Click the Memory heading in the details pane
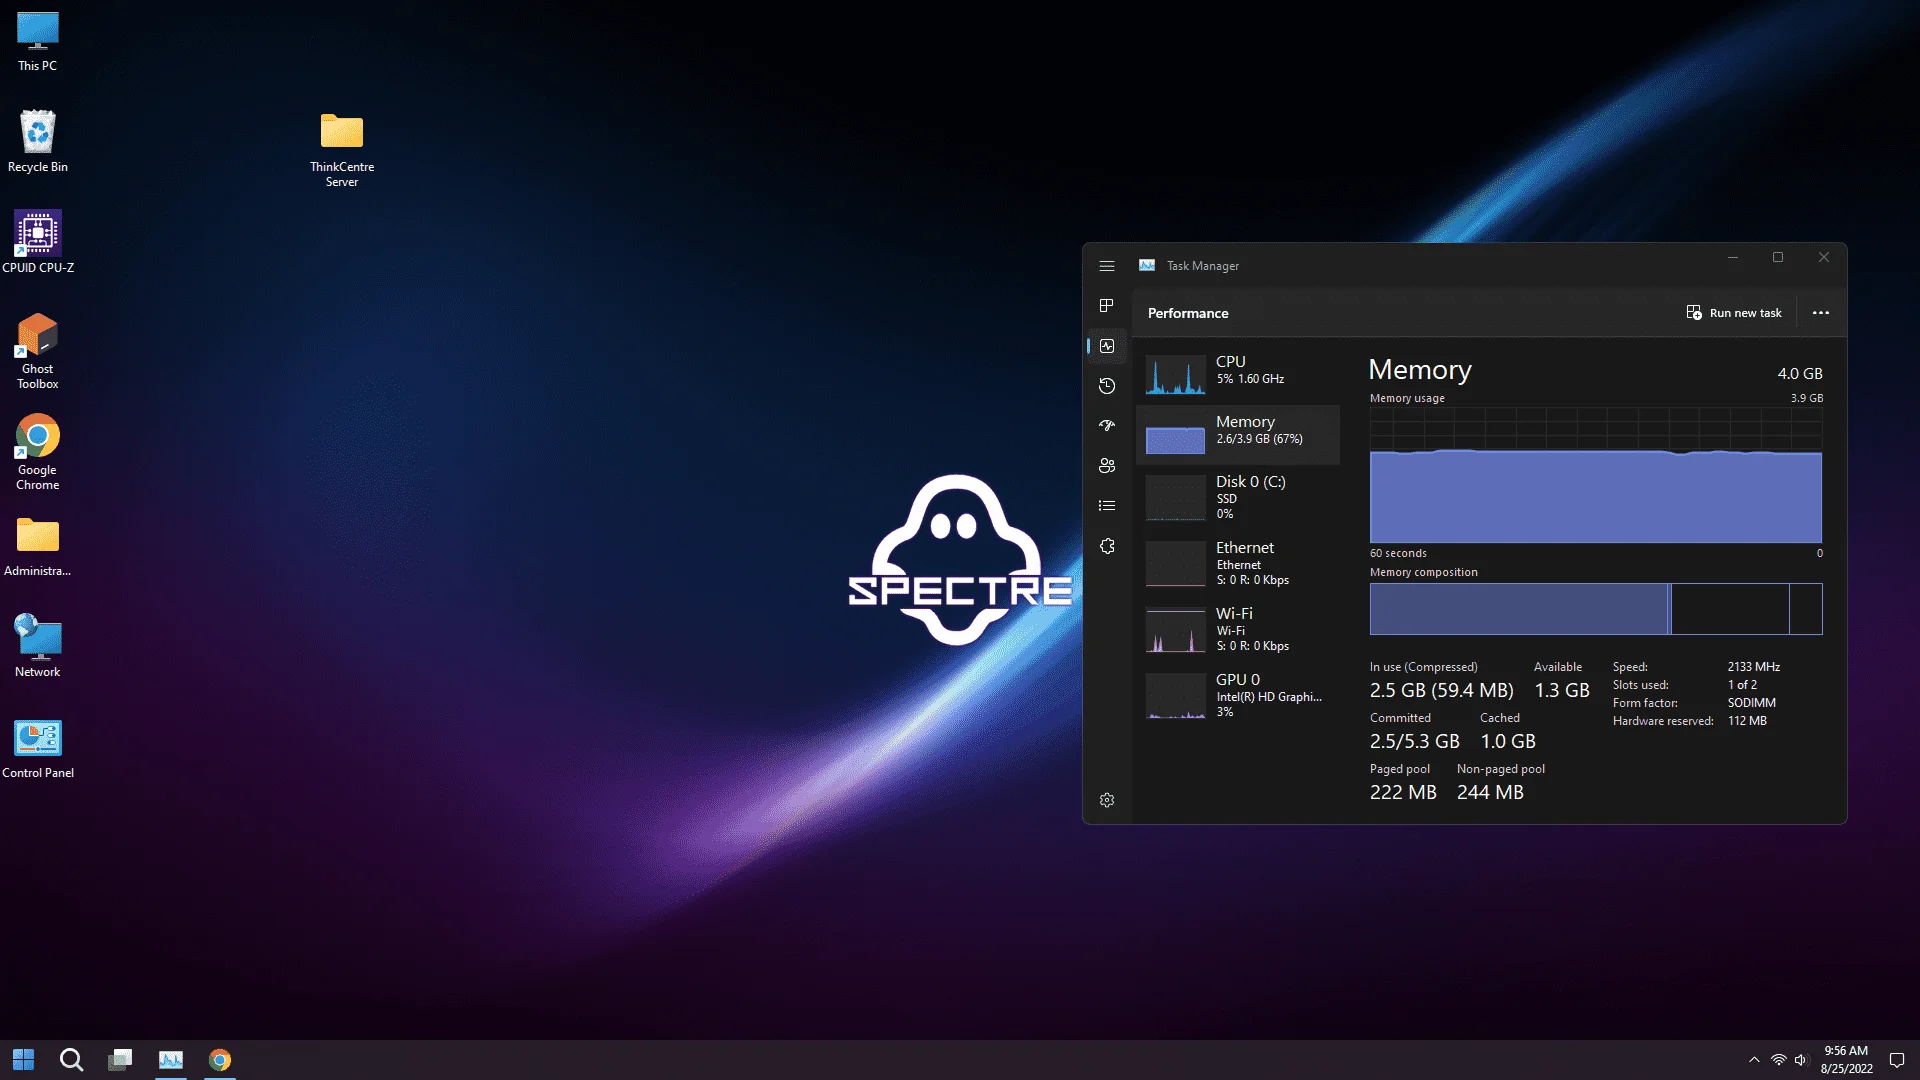 (x=1420, y=370)
